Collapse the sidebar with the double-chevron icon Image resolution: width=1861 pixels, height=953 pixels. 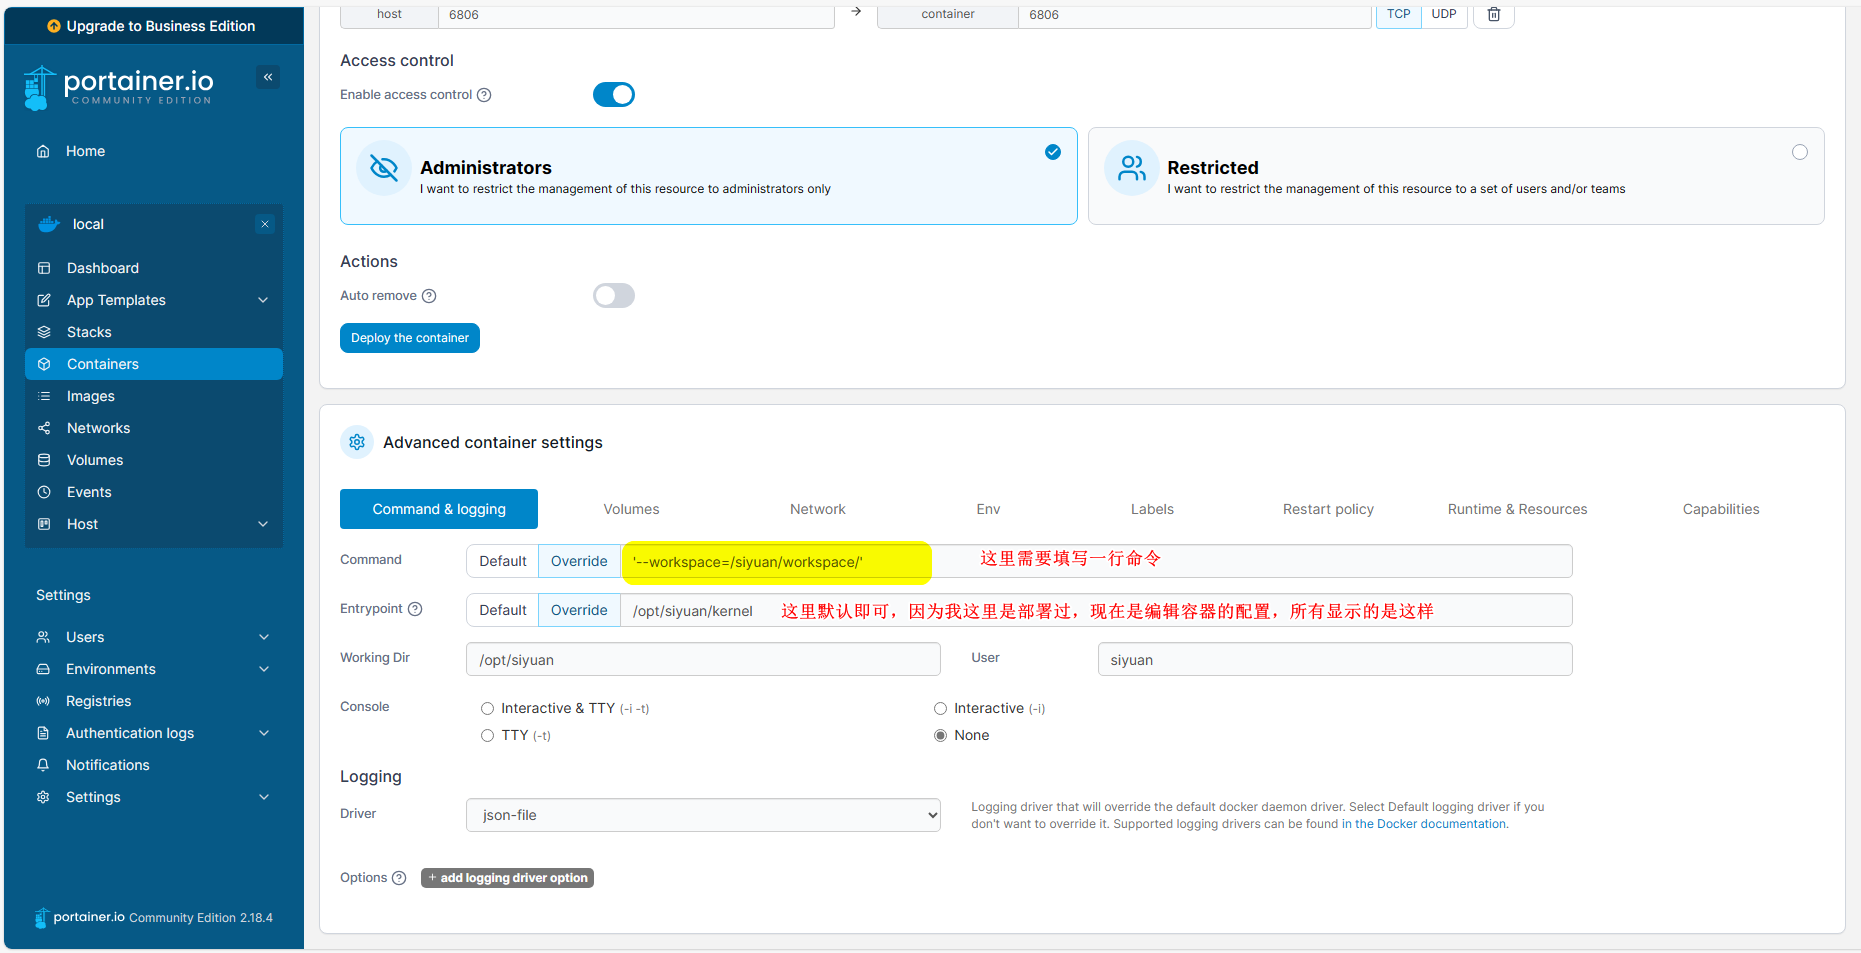[268, 77]
